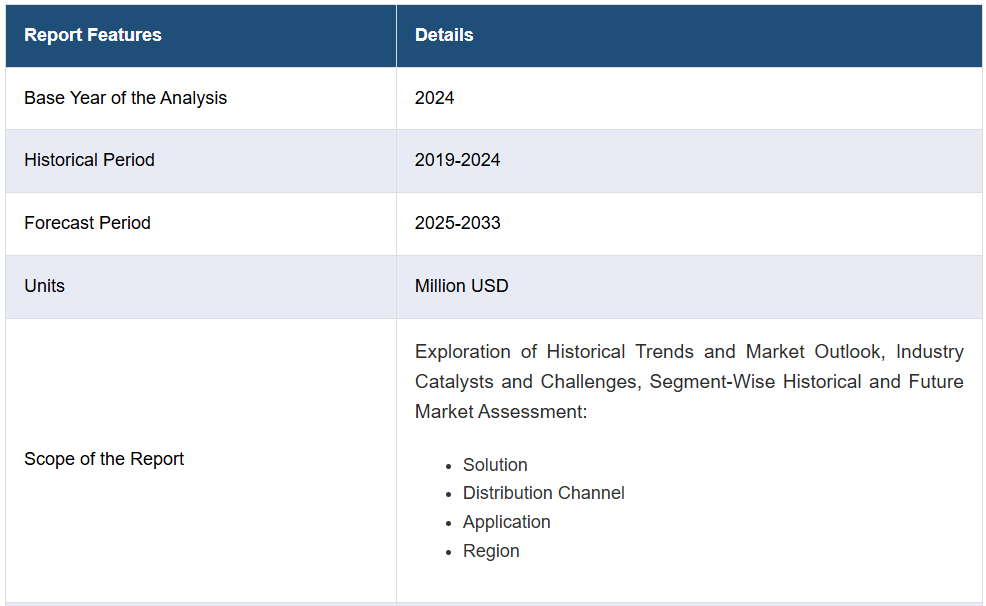Click the Application bullet item

click(506, 522)
